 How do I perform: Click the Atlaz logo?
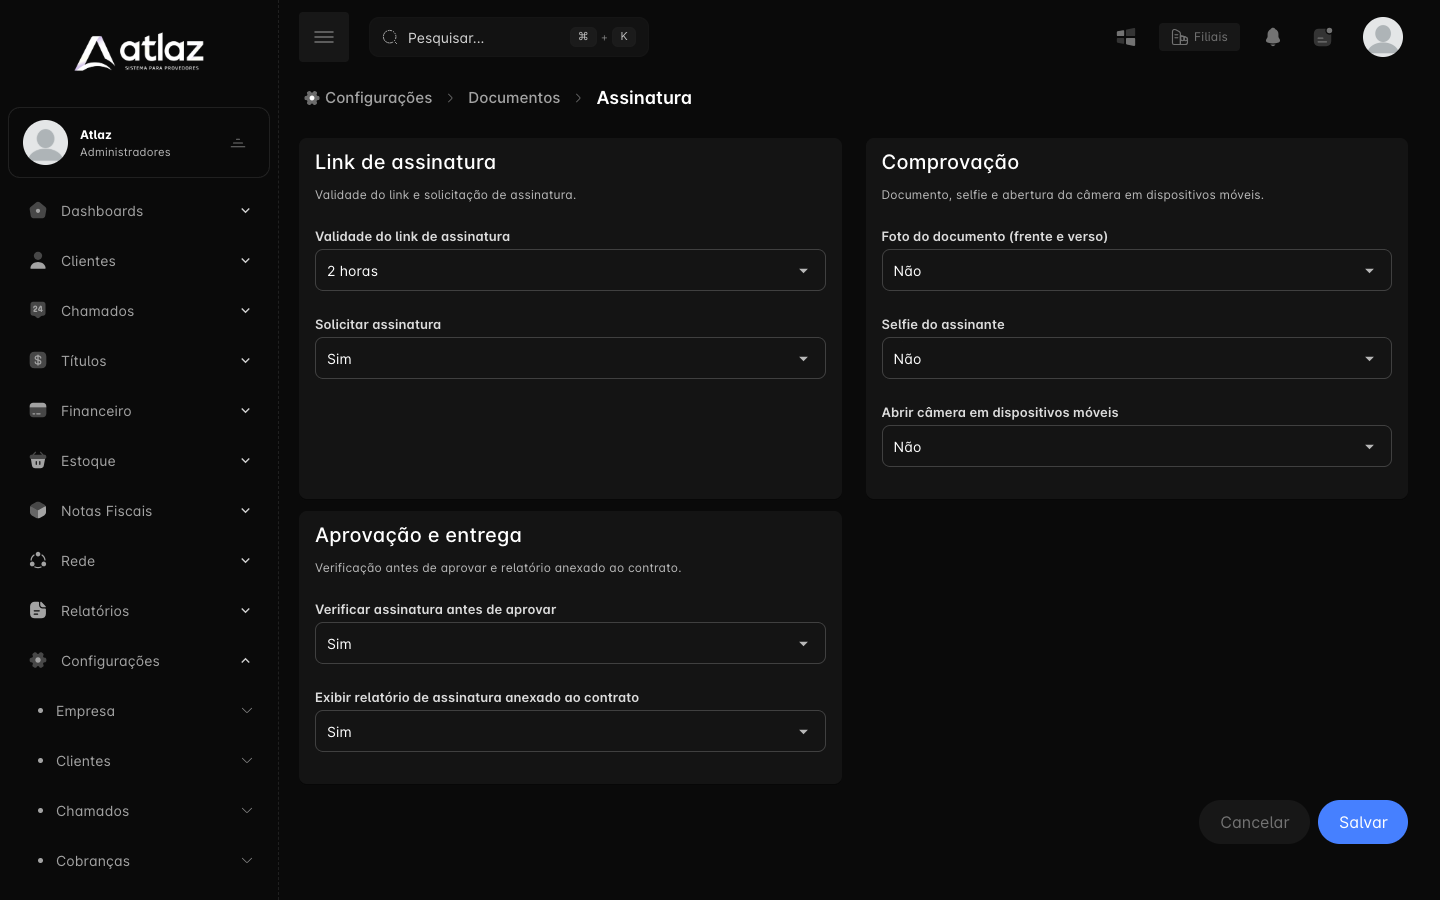(x=139, y=52)
